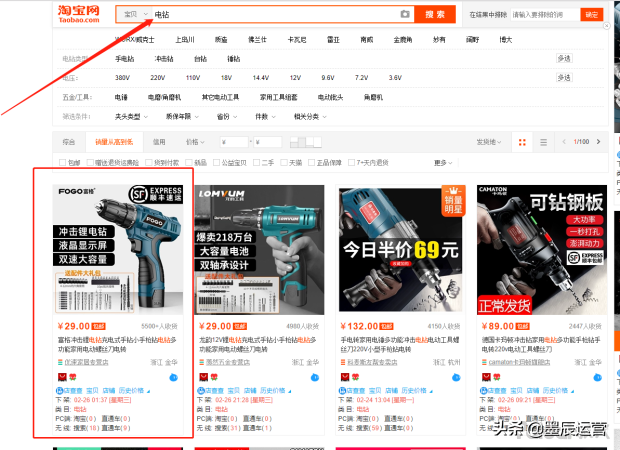Check the 公益宝贝 checkbox

coord(216,163)
